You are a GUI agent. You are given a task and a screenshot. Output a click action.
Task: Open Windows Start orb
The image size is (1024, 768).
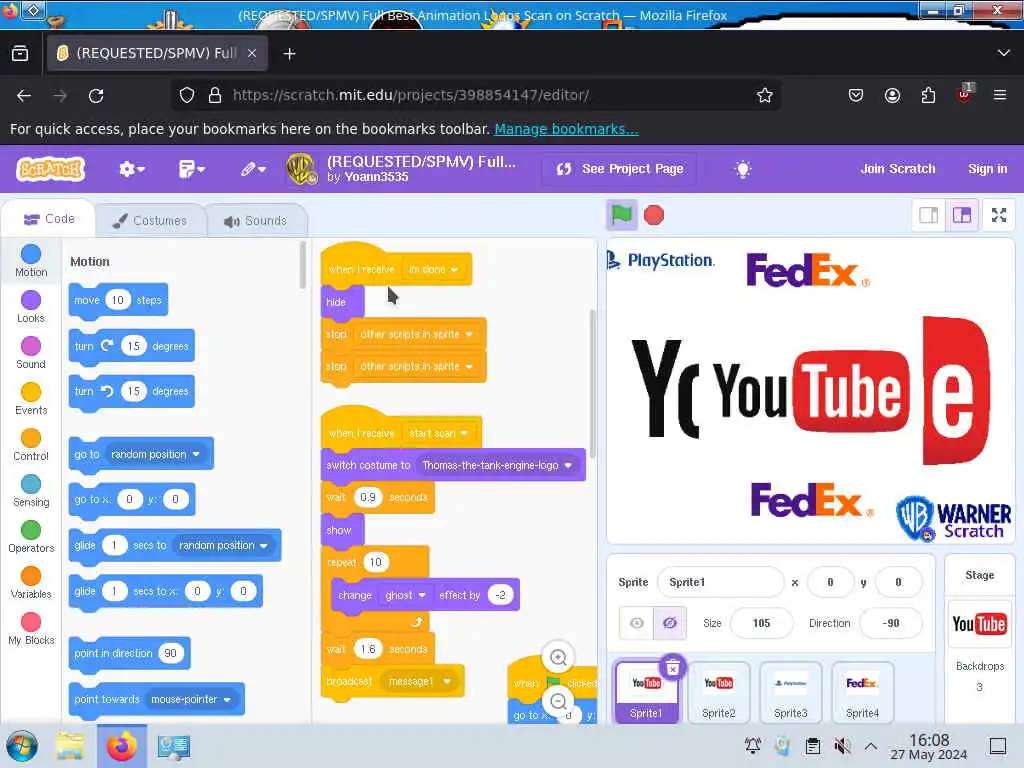(x=22, y=746)
